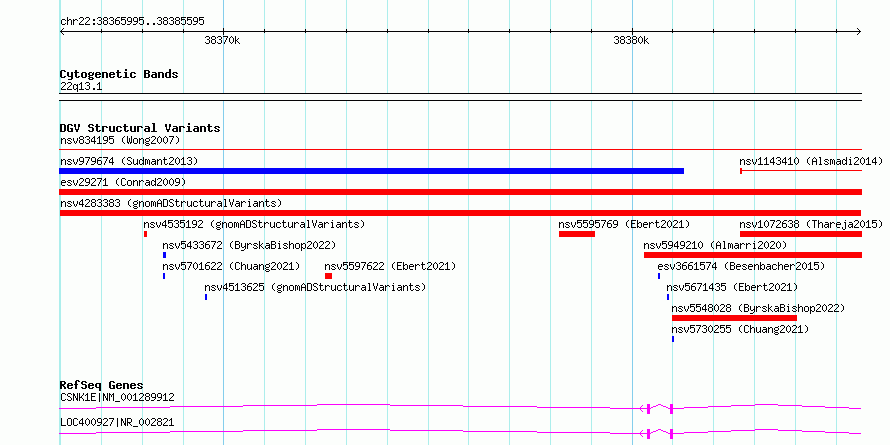
Task: Click the 38380k ruler tick label
Action: (x=631, y=40)
